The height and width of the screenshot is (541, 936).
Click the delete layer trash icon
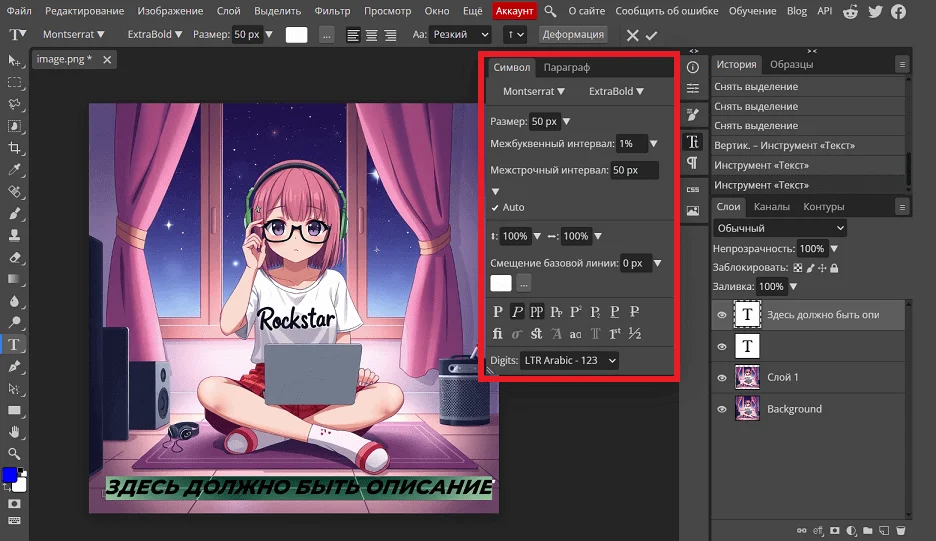coord(900,530)
